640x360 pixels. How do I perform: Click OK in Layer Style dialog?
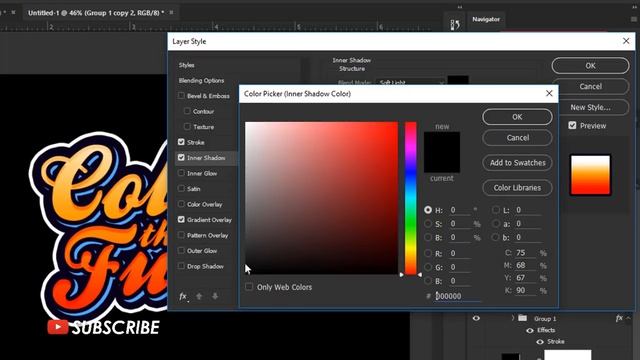[590, 65]
